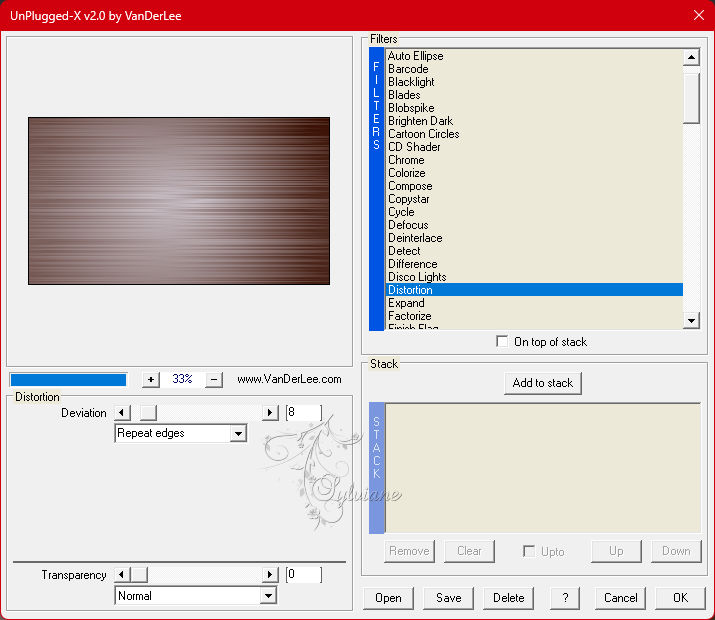
Task: Click the empty stack list box
Action: point(543,468)
